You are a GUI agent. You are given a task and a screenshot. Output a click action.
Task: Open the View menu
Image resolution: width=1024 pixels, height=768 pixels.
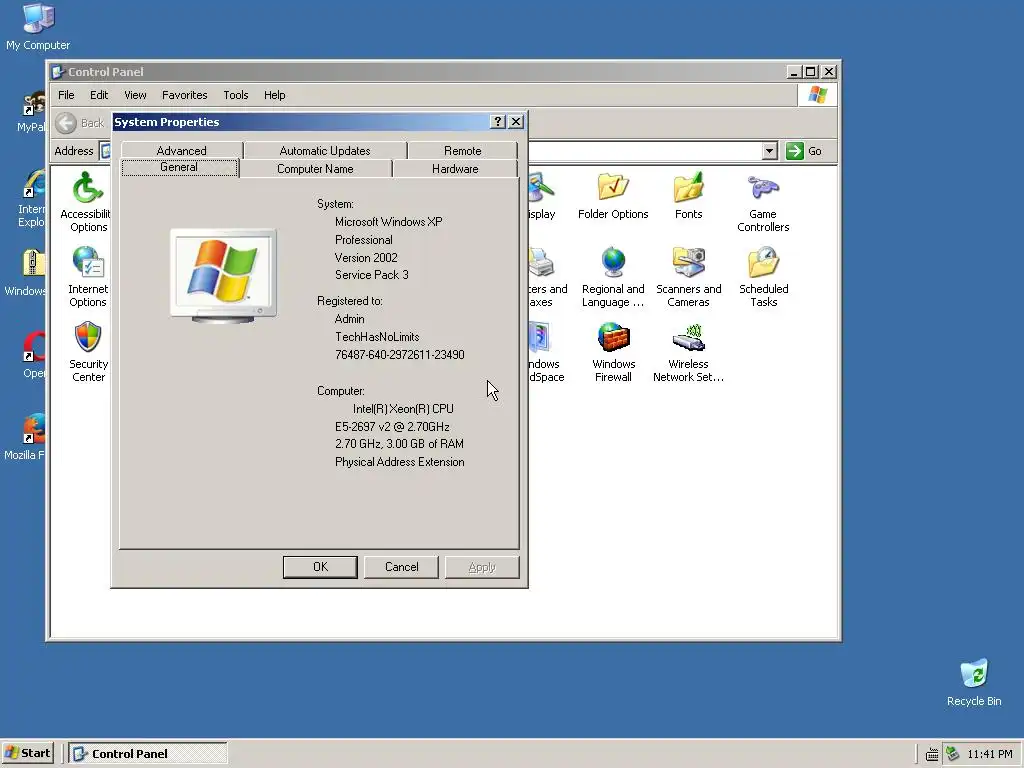135,95
